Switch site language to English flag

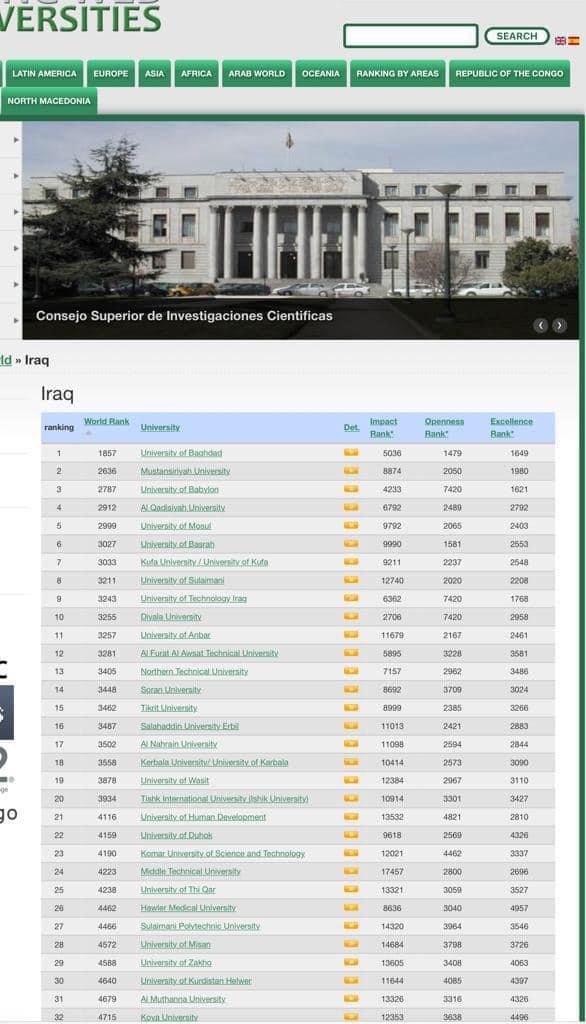(x=561, y=40)
